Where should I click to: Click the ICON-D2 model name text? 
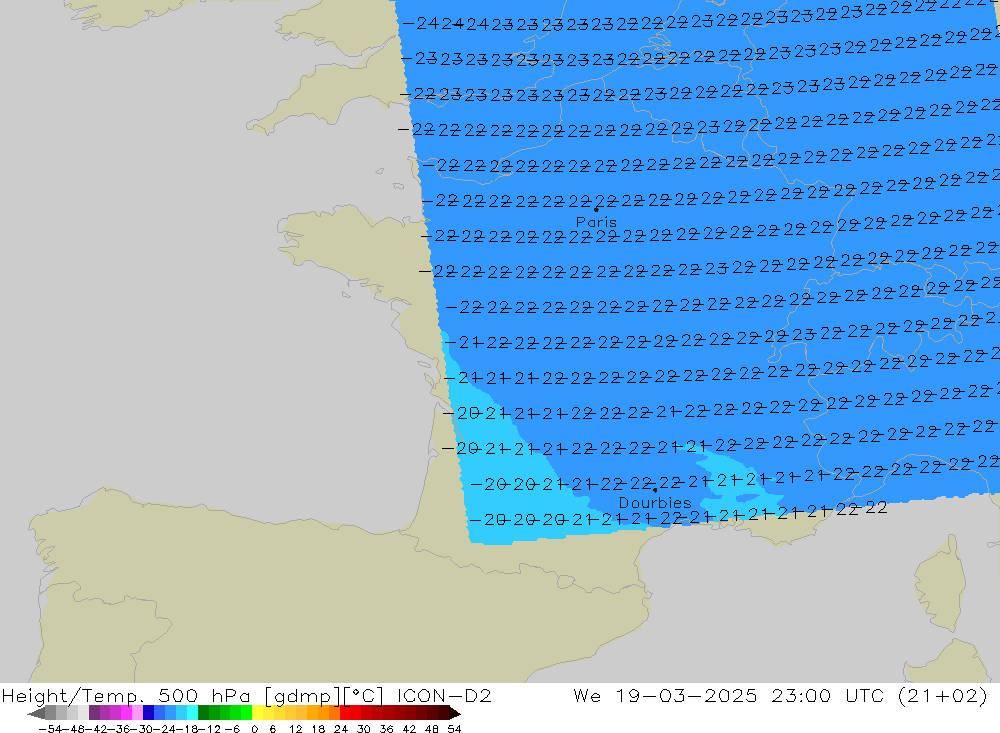coord(444,695)
